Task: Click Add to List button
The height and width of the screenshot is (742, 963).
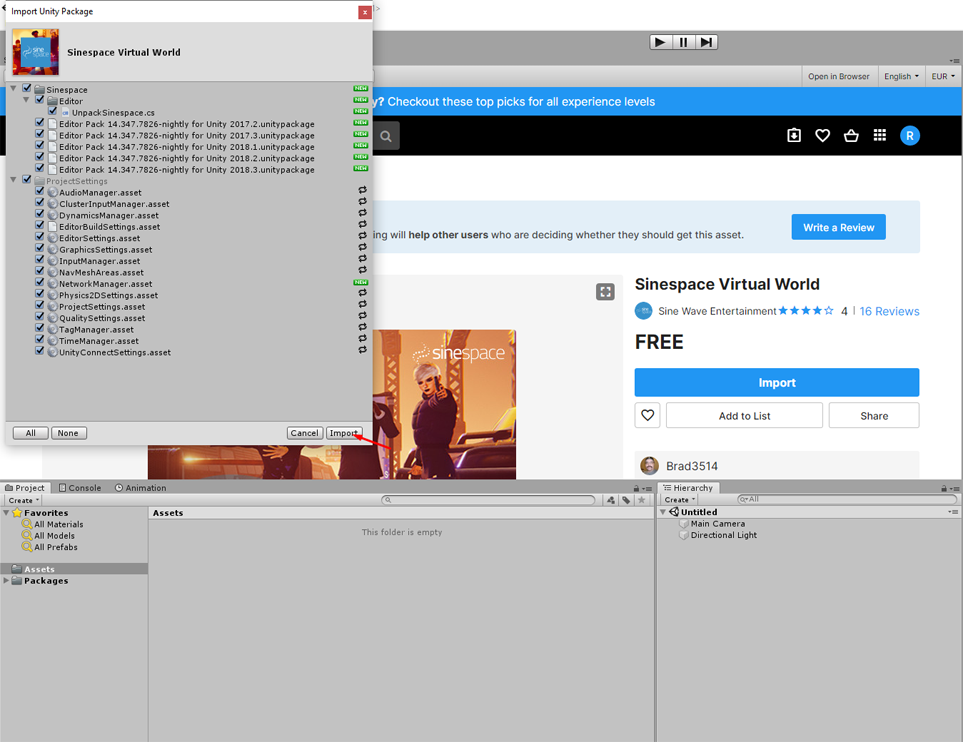Action: click(744, 415)
